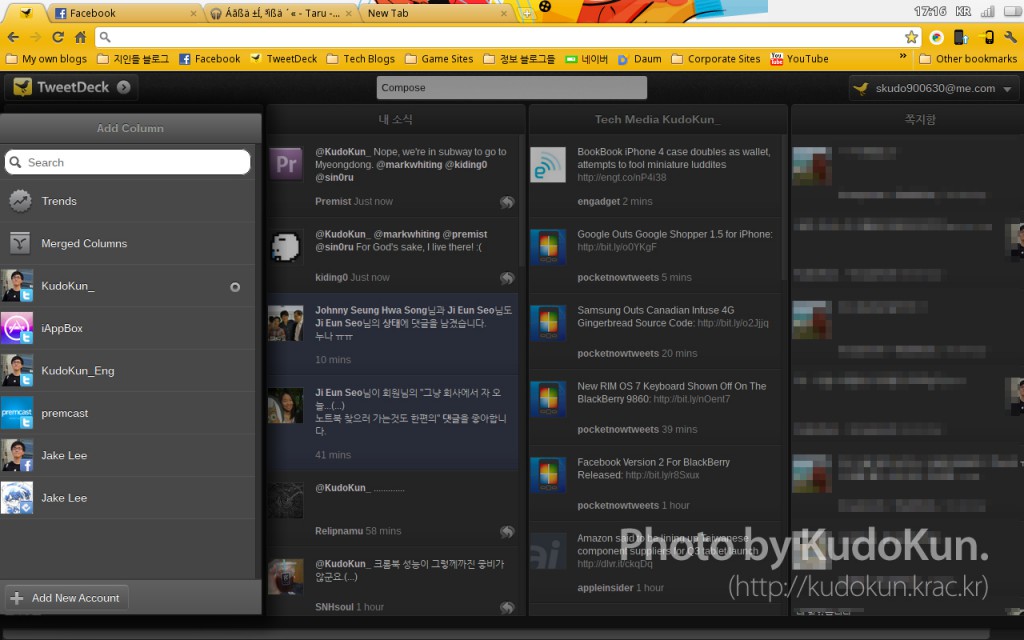The height and width of the screenshot is (640, 1024).
Task: Select the iAppBox account
Action: [127, 328]
